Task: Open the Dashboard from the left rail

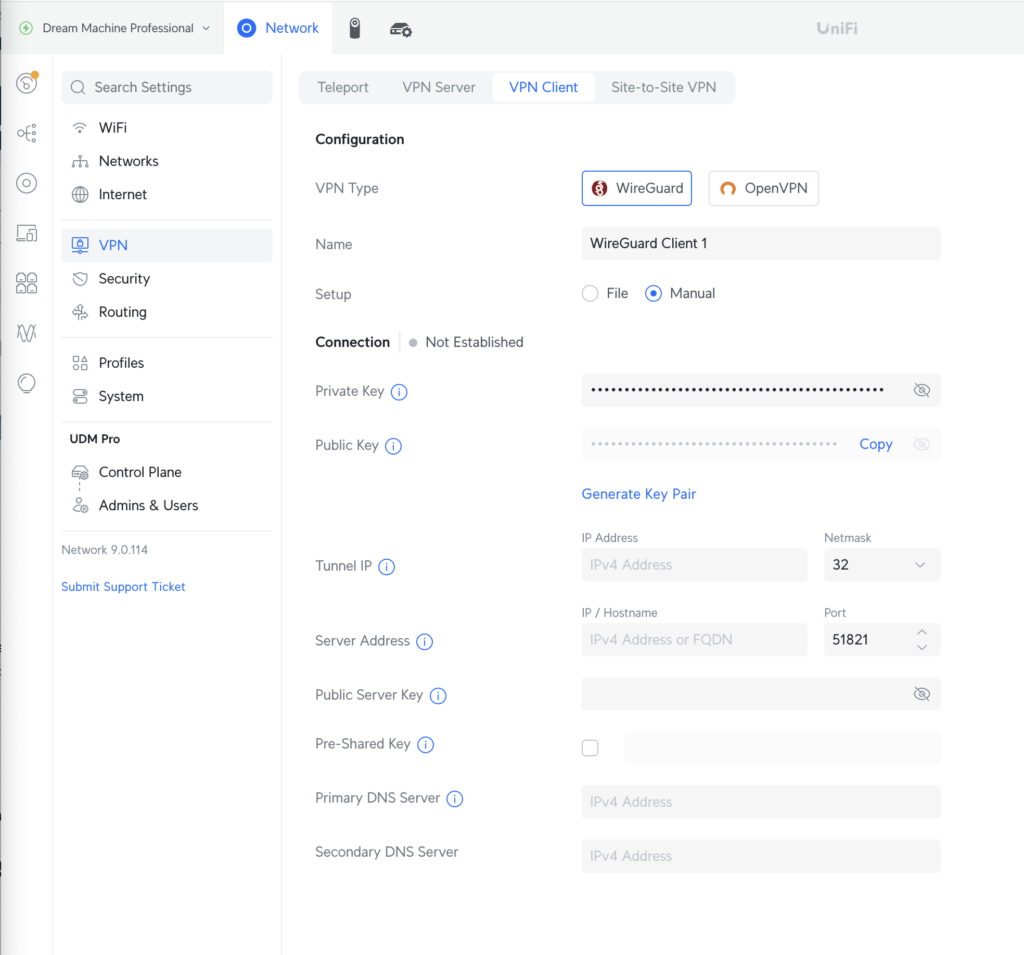Action: tap(26, 83)
